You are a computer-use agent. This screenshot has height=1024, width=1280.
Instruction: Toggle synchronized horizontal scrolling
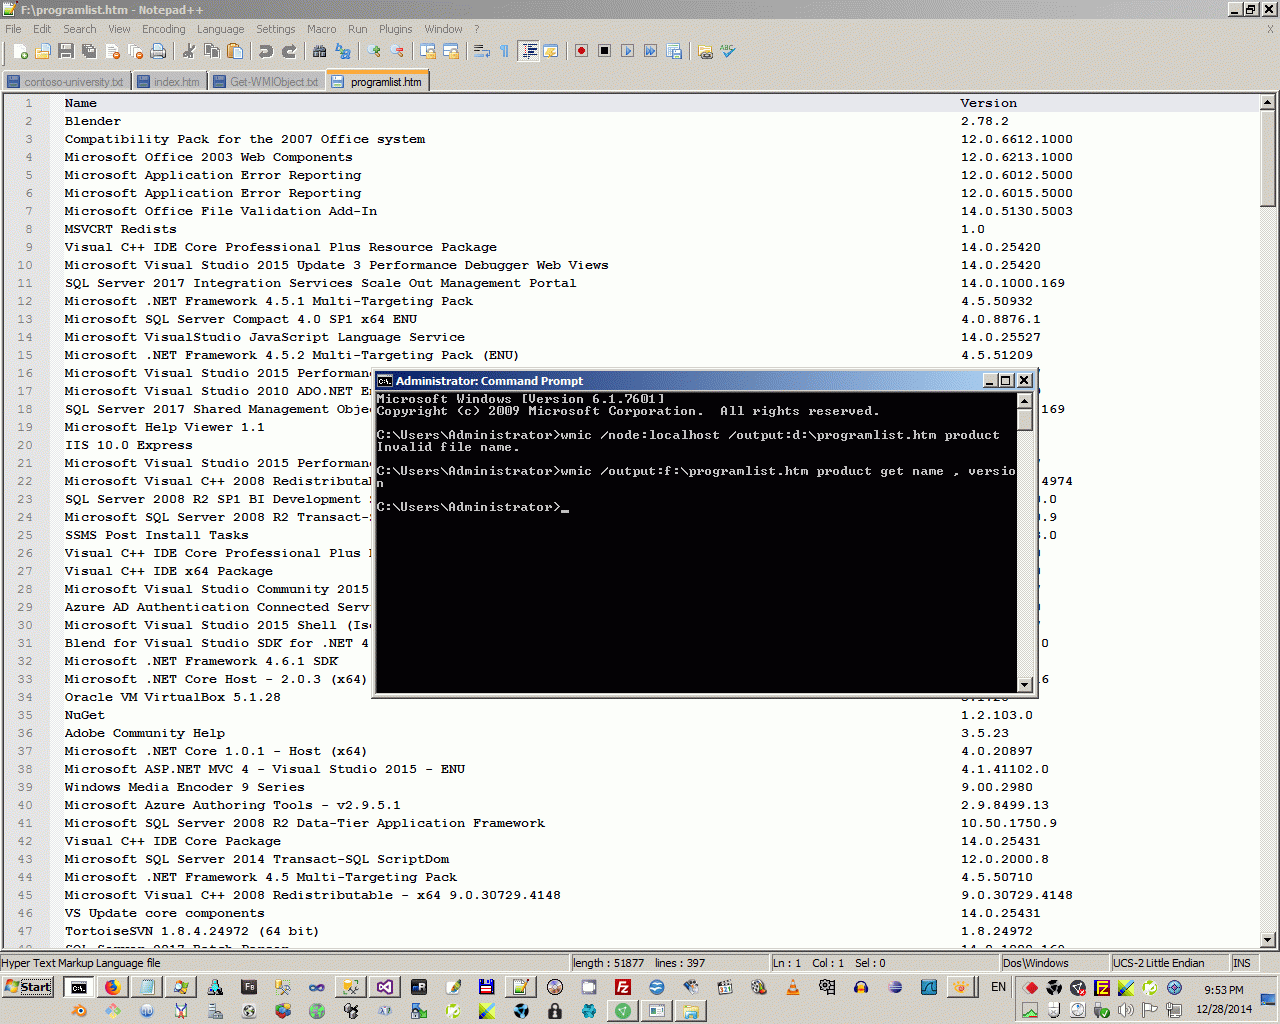(451, 51)
